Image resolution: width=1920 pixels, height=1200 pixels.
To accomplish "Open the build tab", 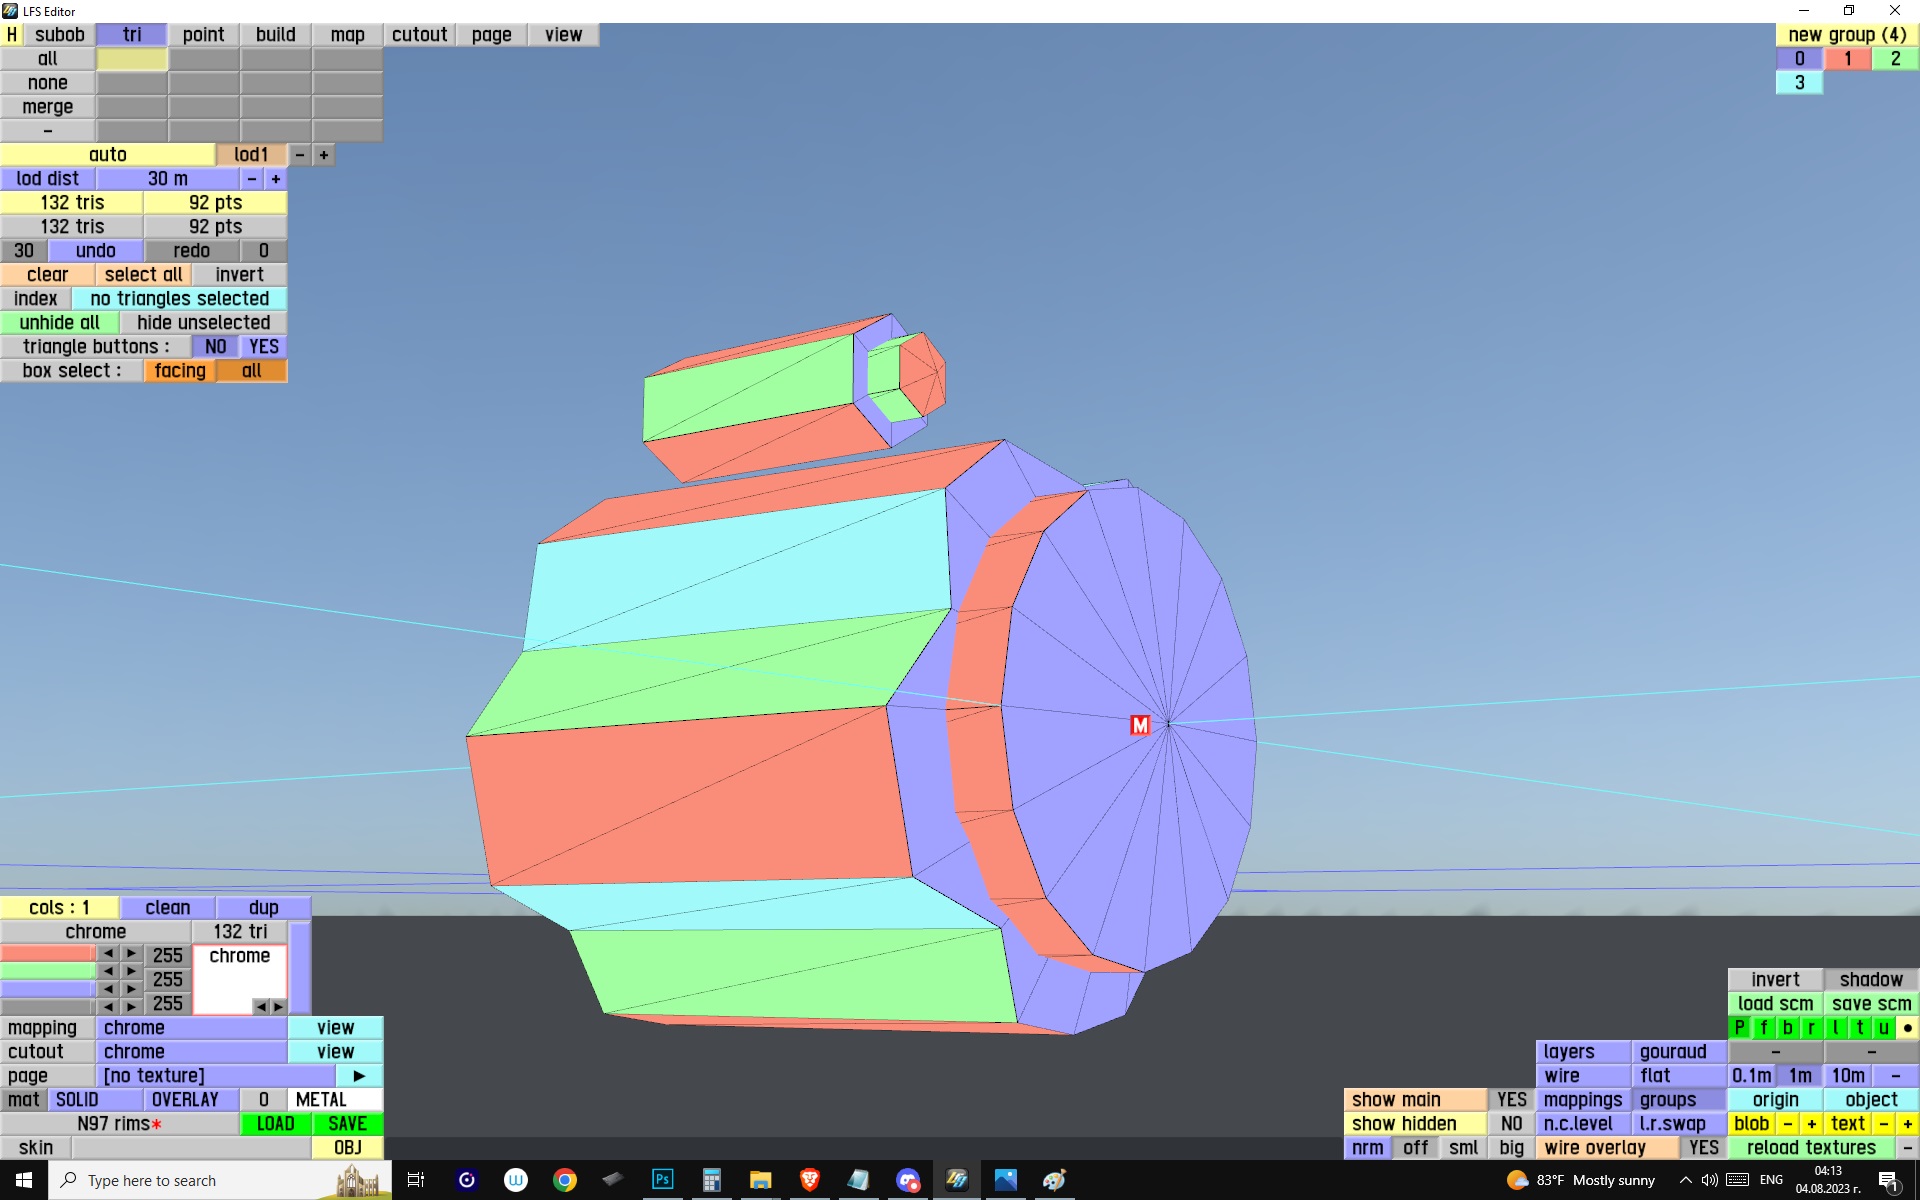I will (x=275, y=35).
